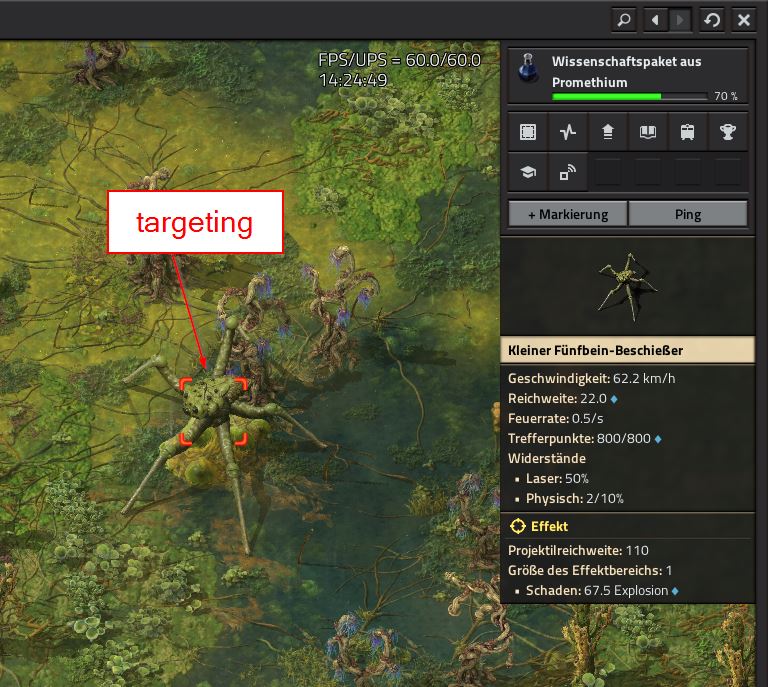Open tips and tricks graduation cap icon
768x687 pixels.
click(x=528, y=172)
